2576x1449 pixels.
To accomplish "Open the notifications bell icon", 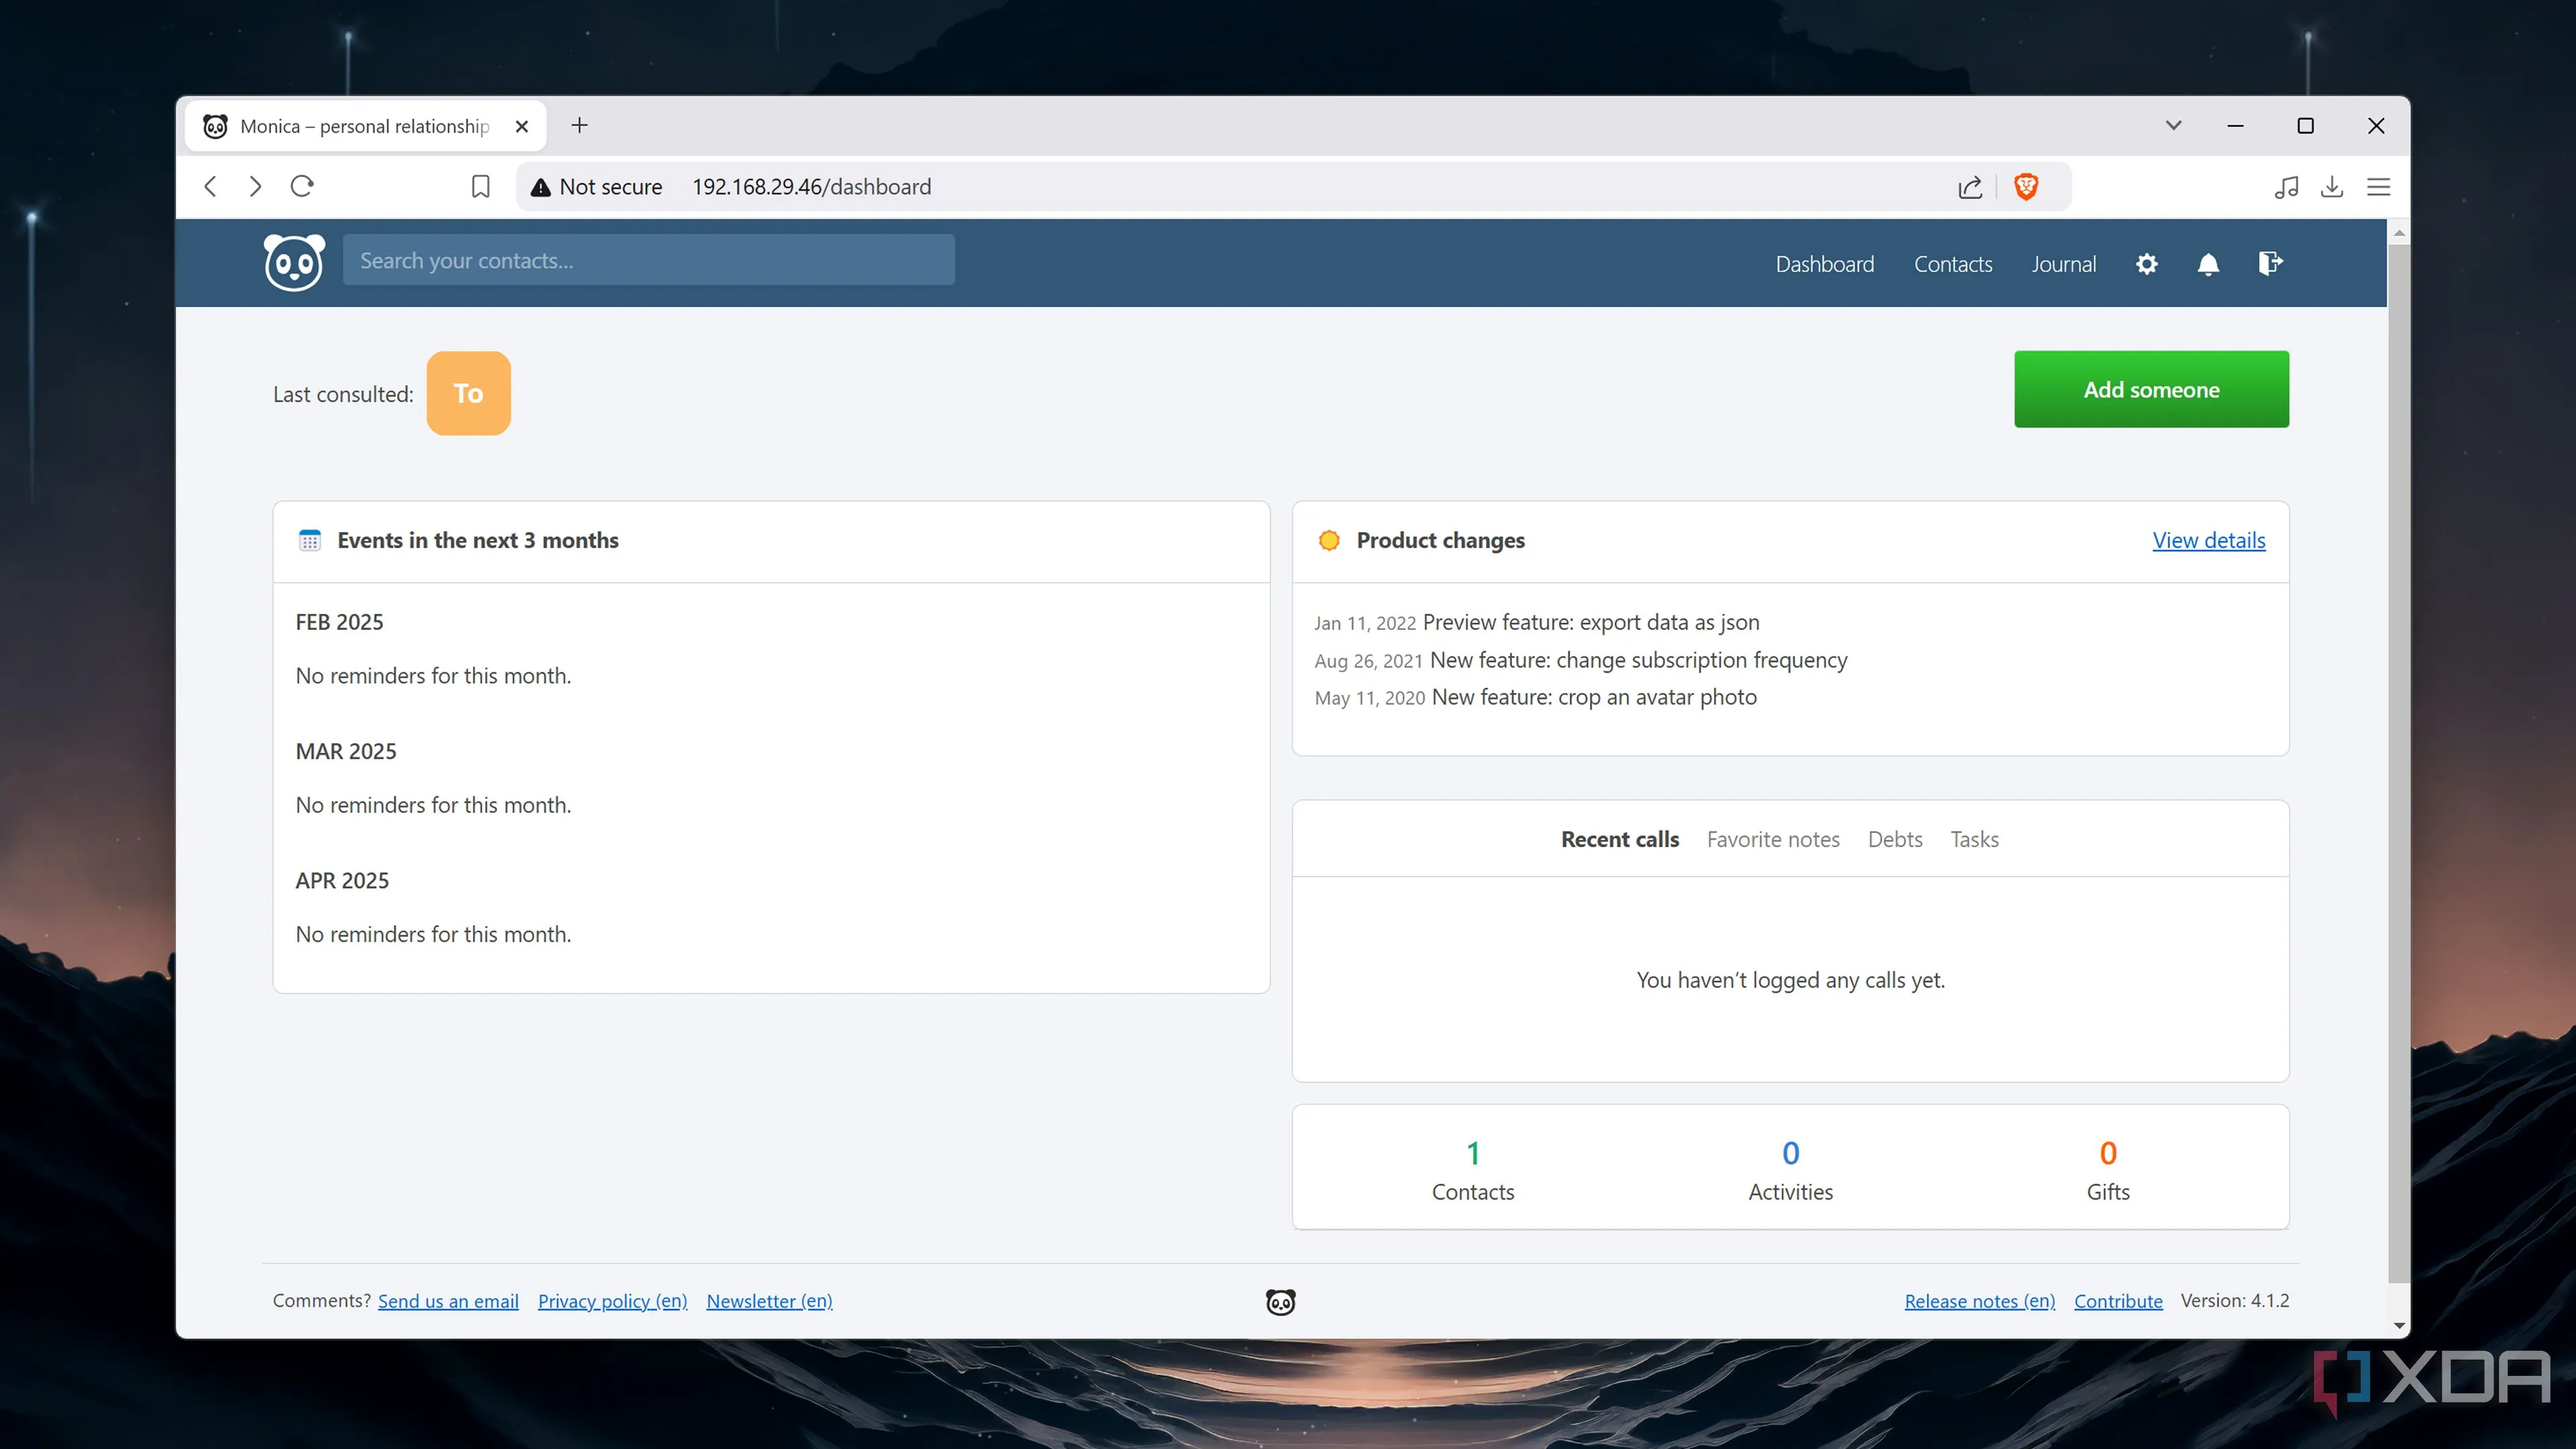I will coord(2208,264).
